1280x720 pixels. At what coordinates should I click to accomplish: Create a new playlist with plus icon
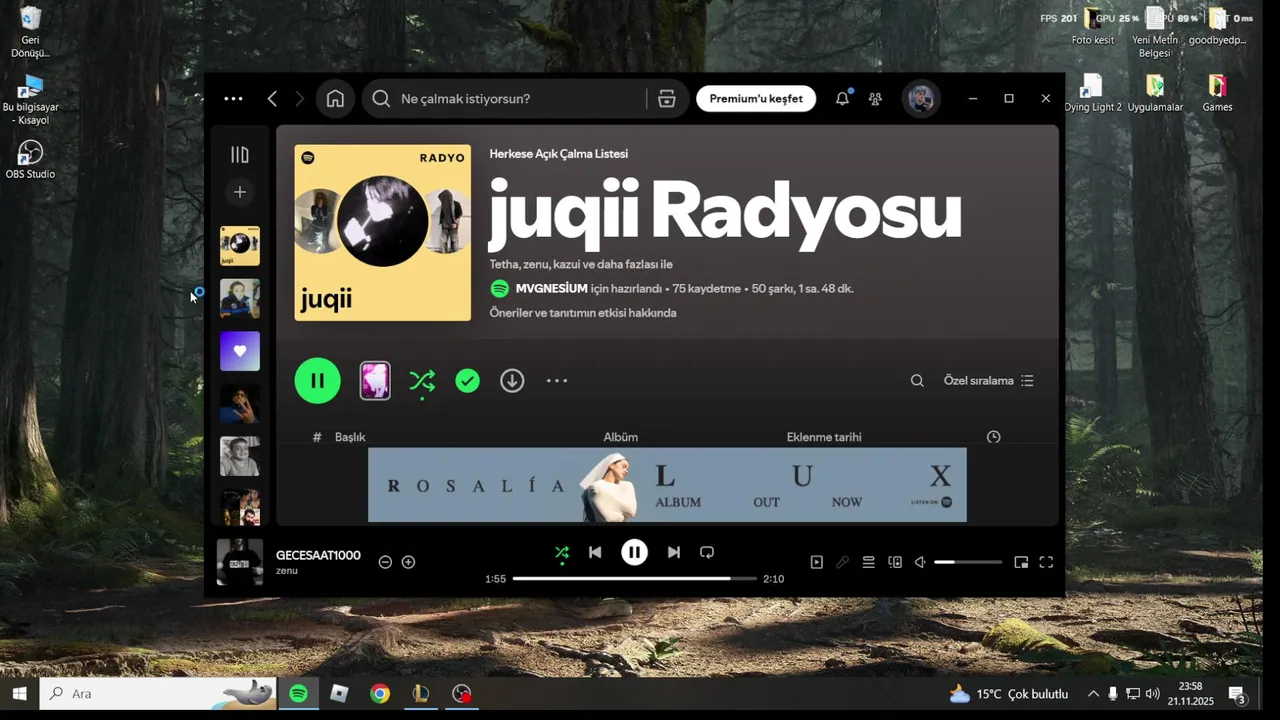[x=240, y=192]
